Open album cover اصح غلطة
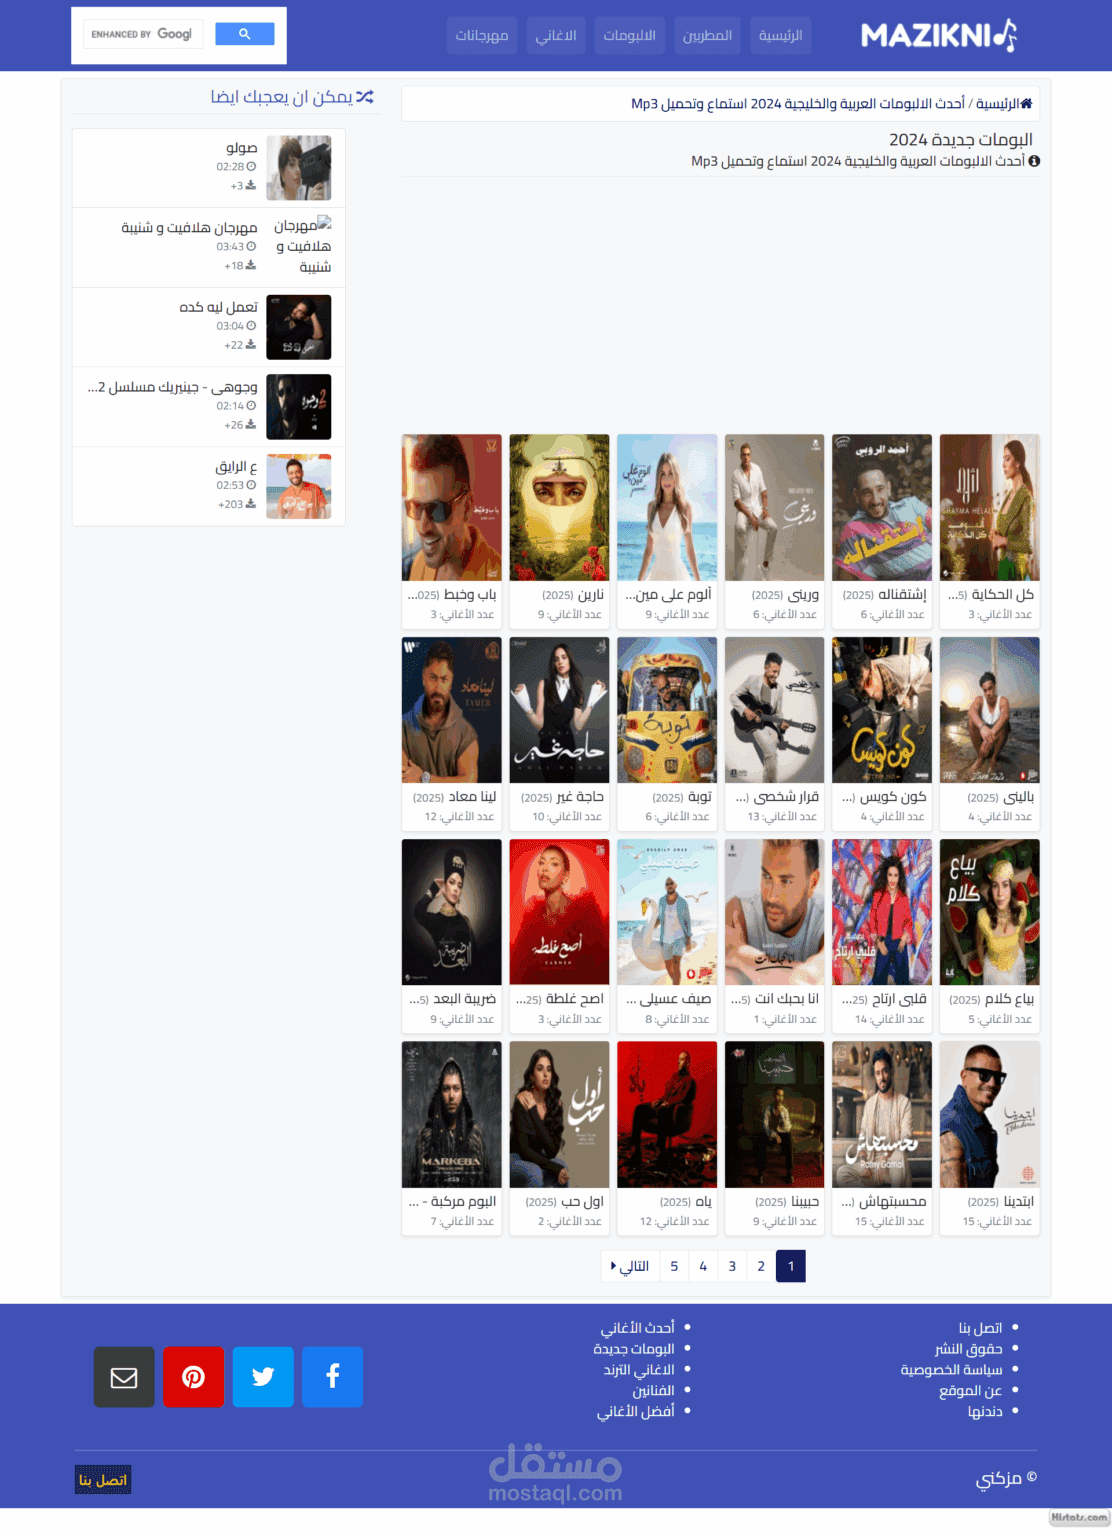1112x1536 pixels. point(559,912)
